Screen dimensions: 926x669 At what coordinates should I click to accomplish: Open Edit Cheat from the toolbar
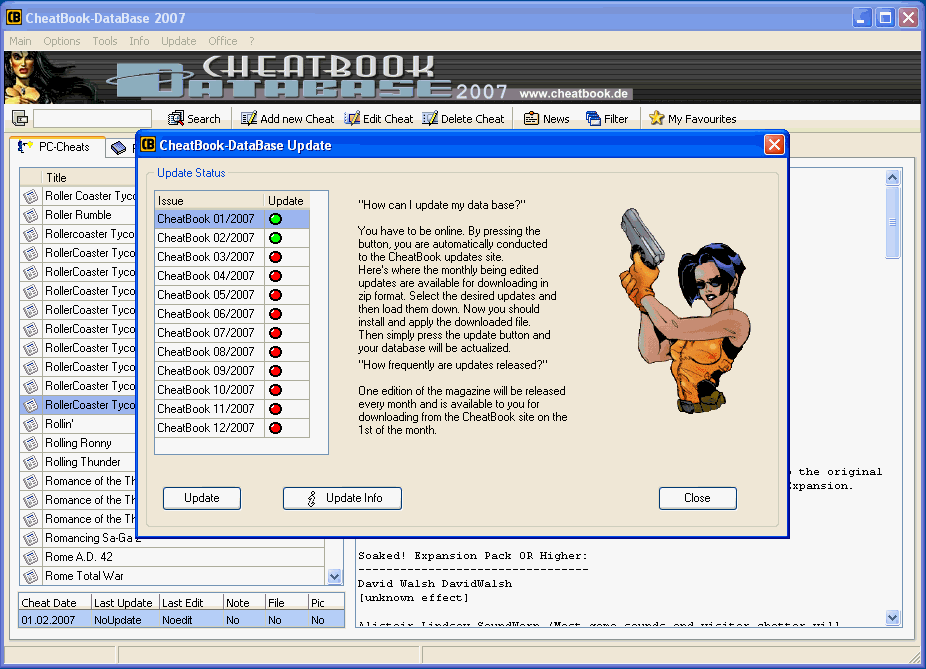[x=352, y=118]
